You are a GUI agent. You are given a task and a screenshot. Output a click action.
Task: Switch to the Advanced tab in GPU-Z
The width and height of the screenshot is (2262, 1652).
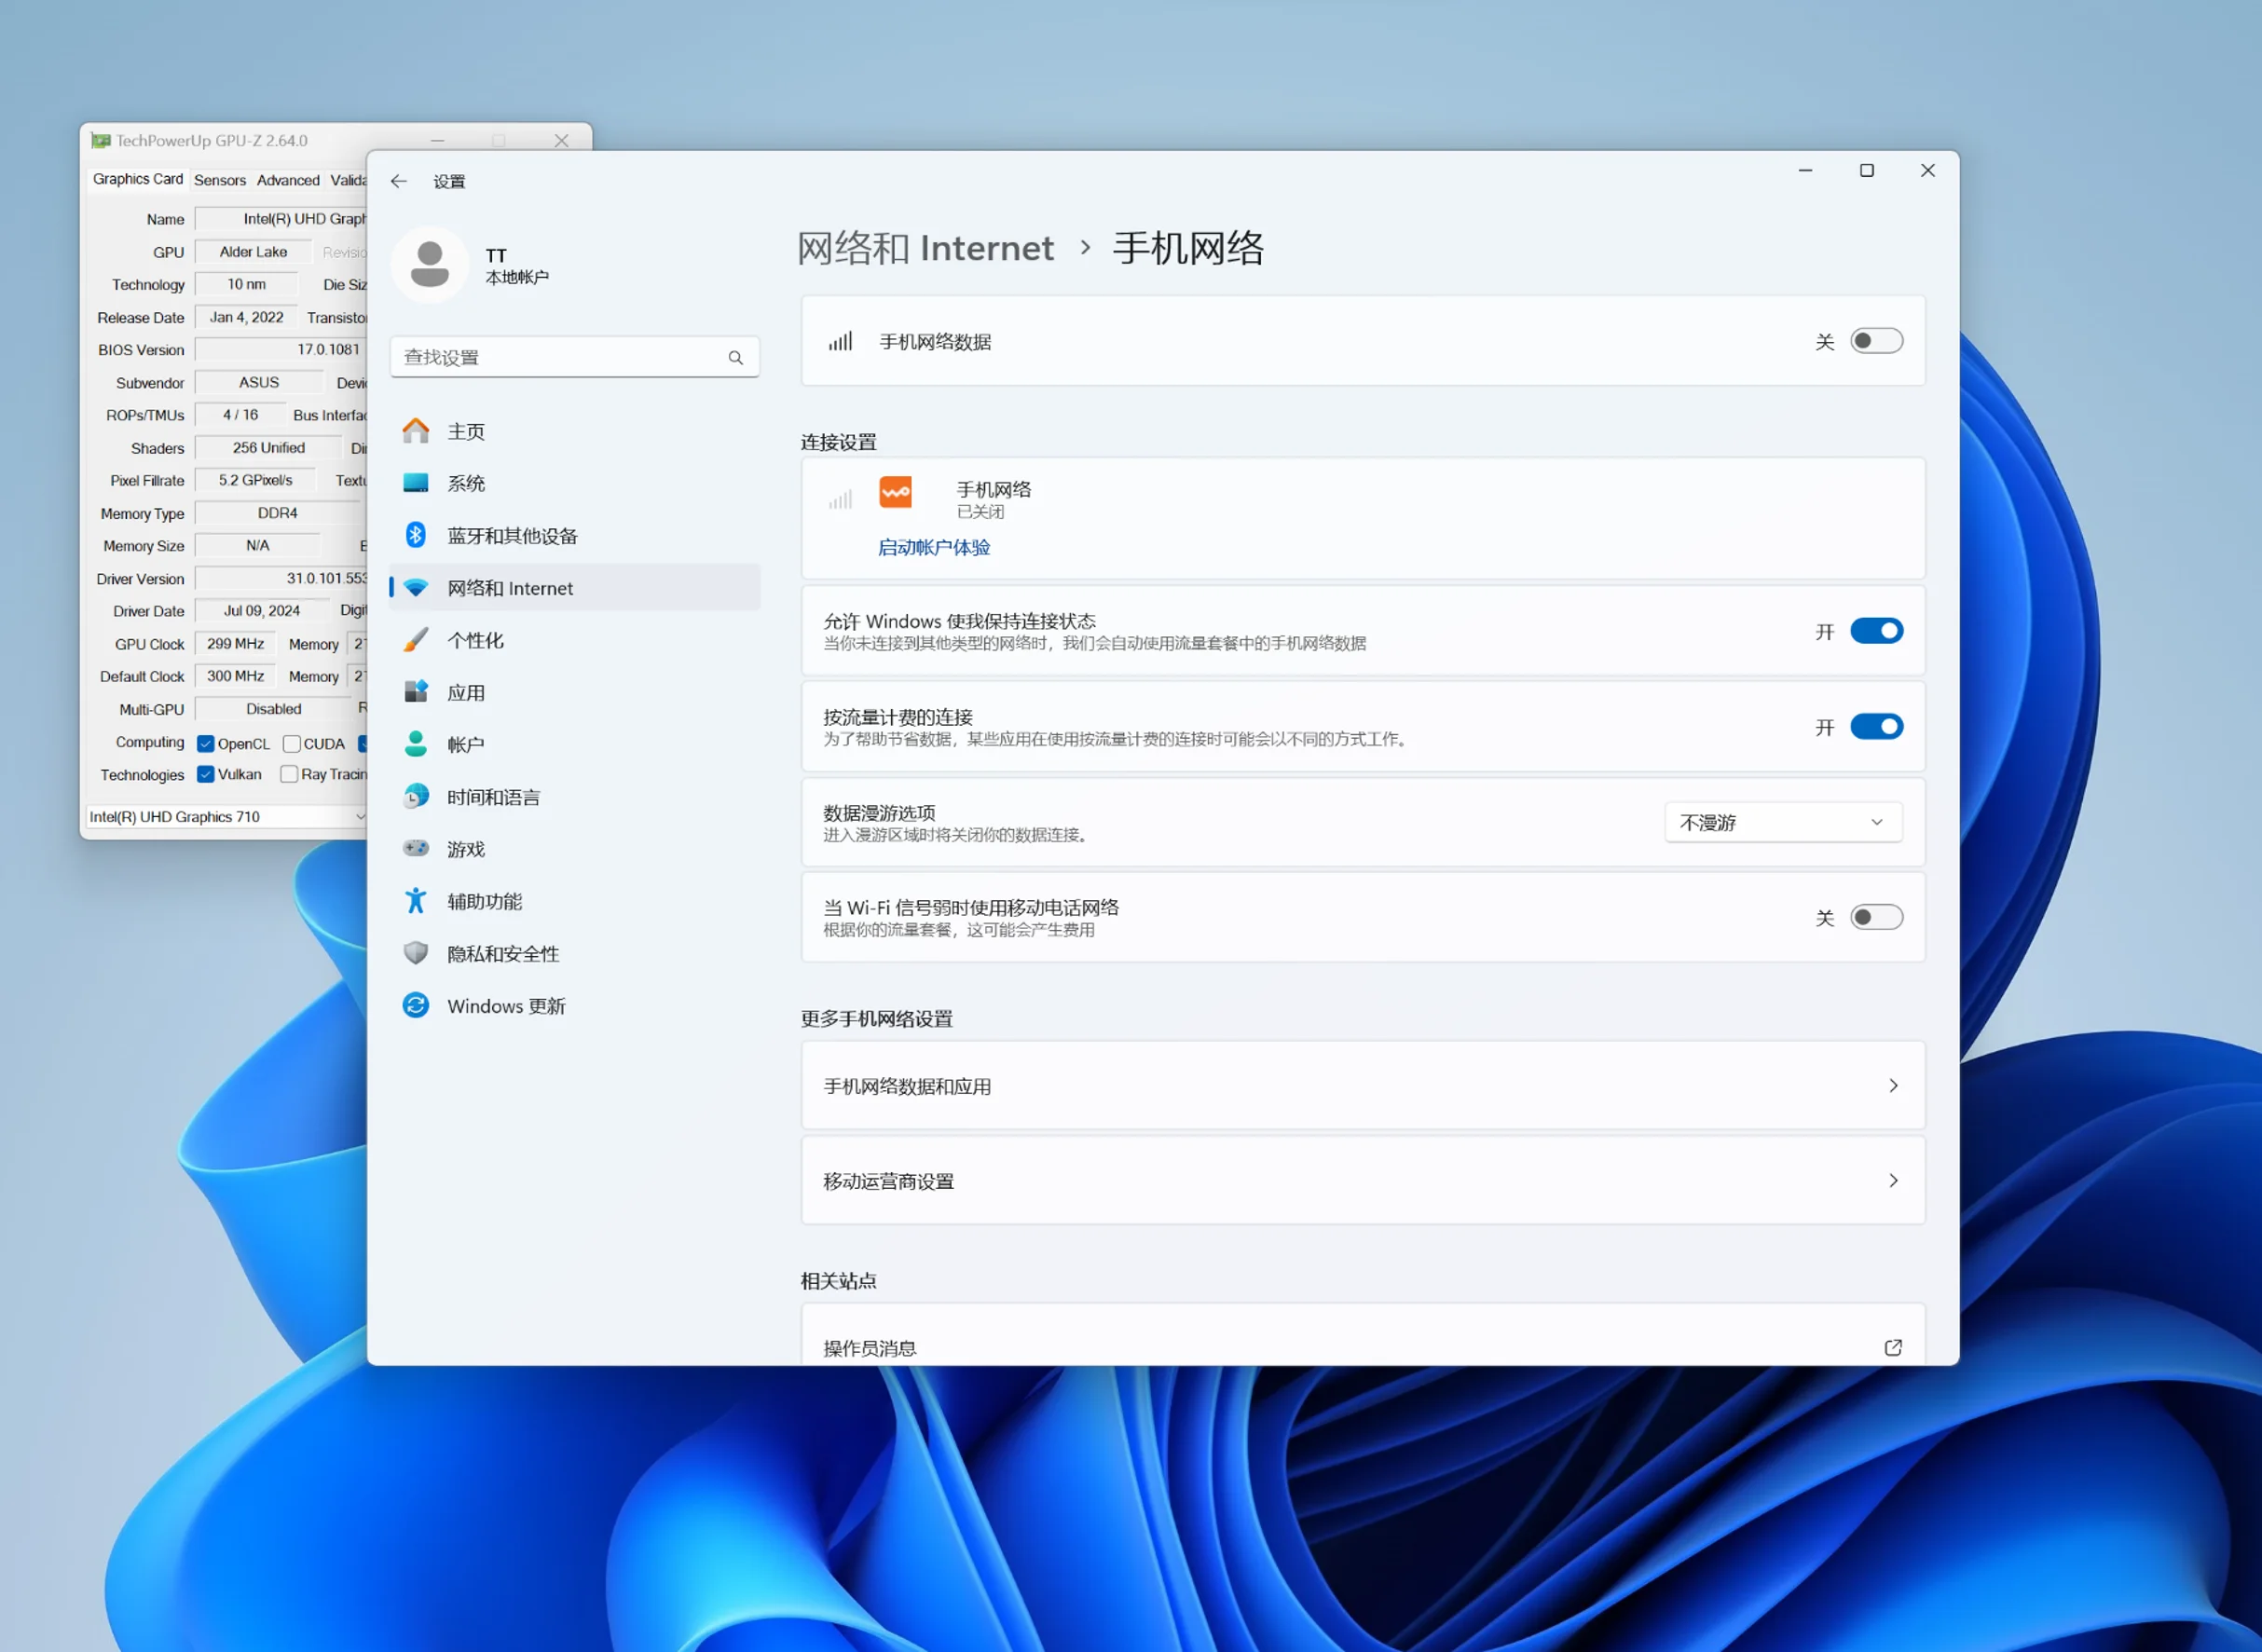(x=288, y=180)
